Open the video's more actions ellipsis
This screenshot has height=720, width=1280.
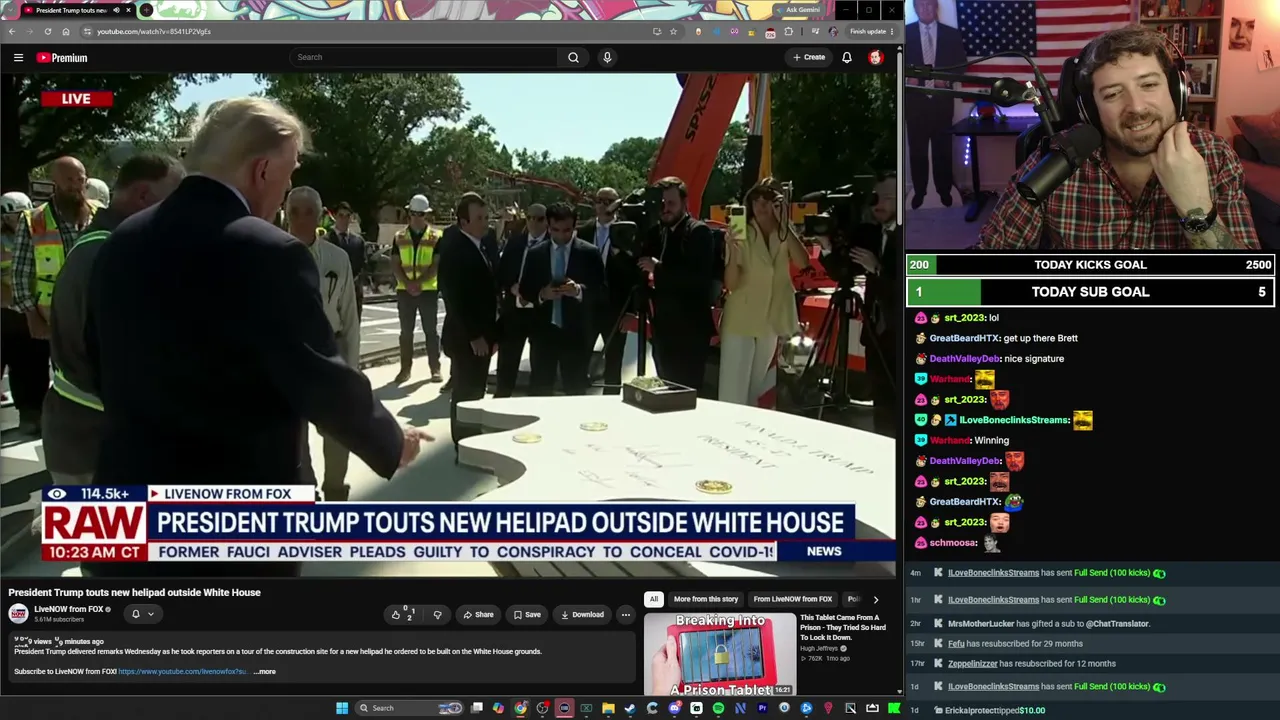tap(625, 615)
